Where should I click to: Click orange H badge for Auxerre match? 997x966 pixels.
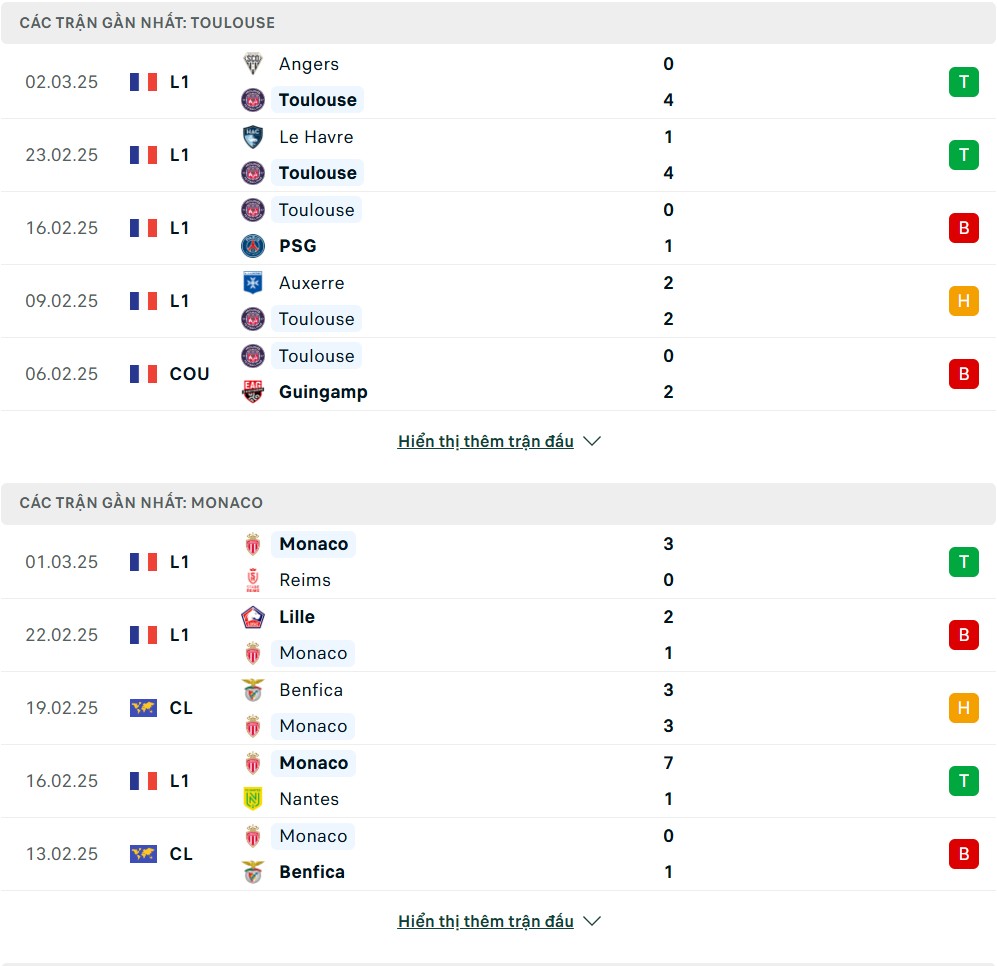click(963, 301)
